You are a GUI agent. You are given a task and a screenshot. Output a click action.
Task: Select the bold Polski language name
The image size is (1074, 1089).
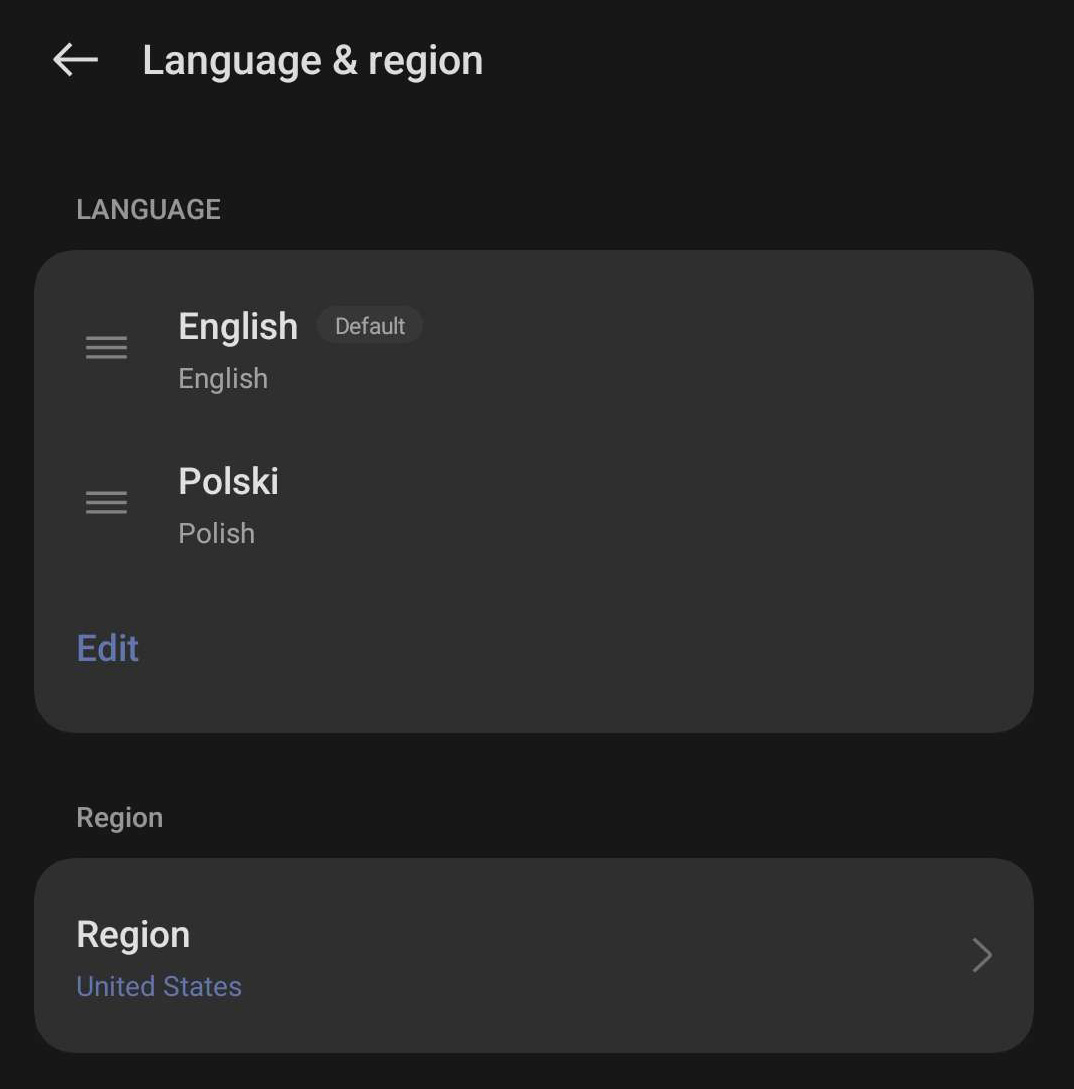pos(228,481)
